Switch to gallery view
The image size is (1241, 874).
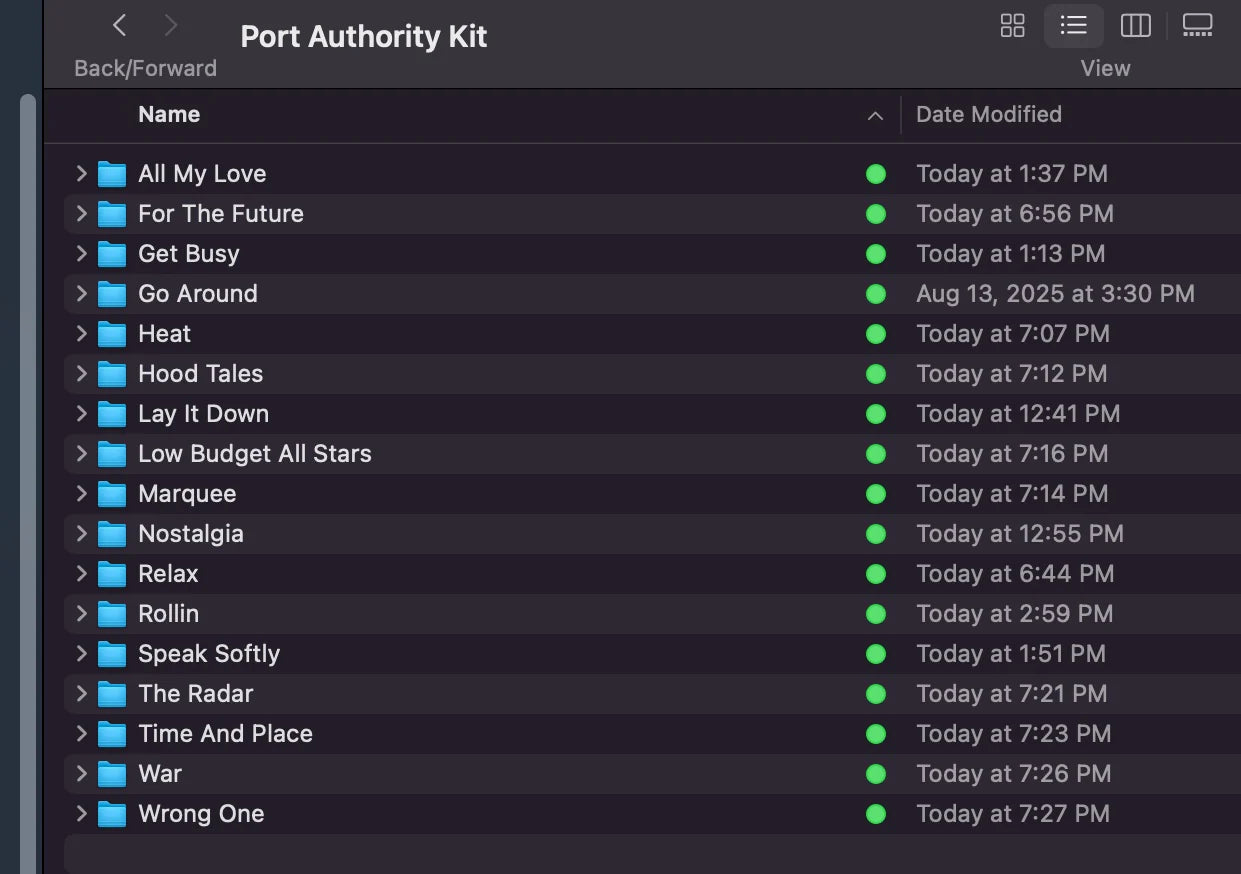tap(1197, 26)
